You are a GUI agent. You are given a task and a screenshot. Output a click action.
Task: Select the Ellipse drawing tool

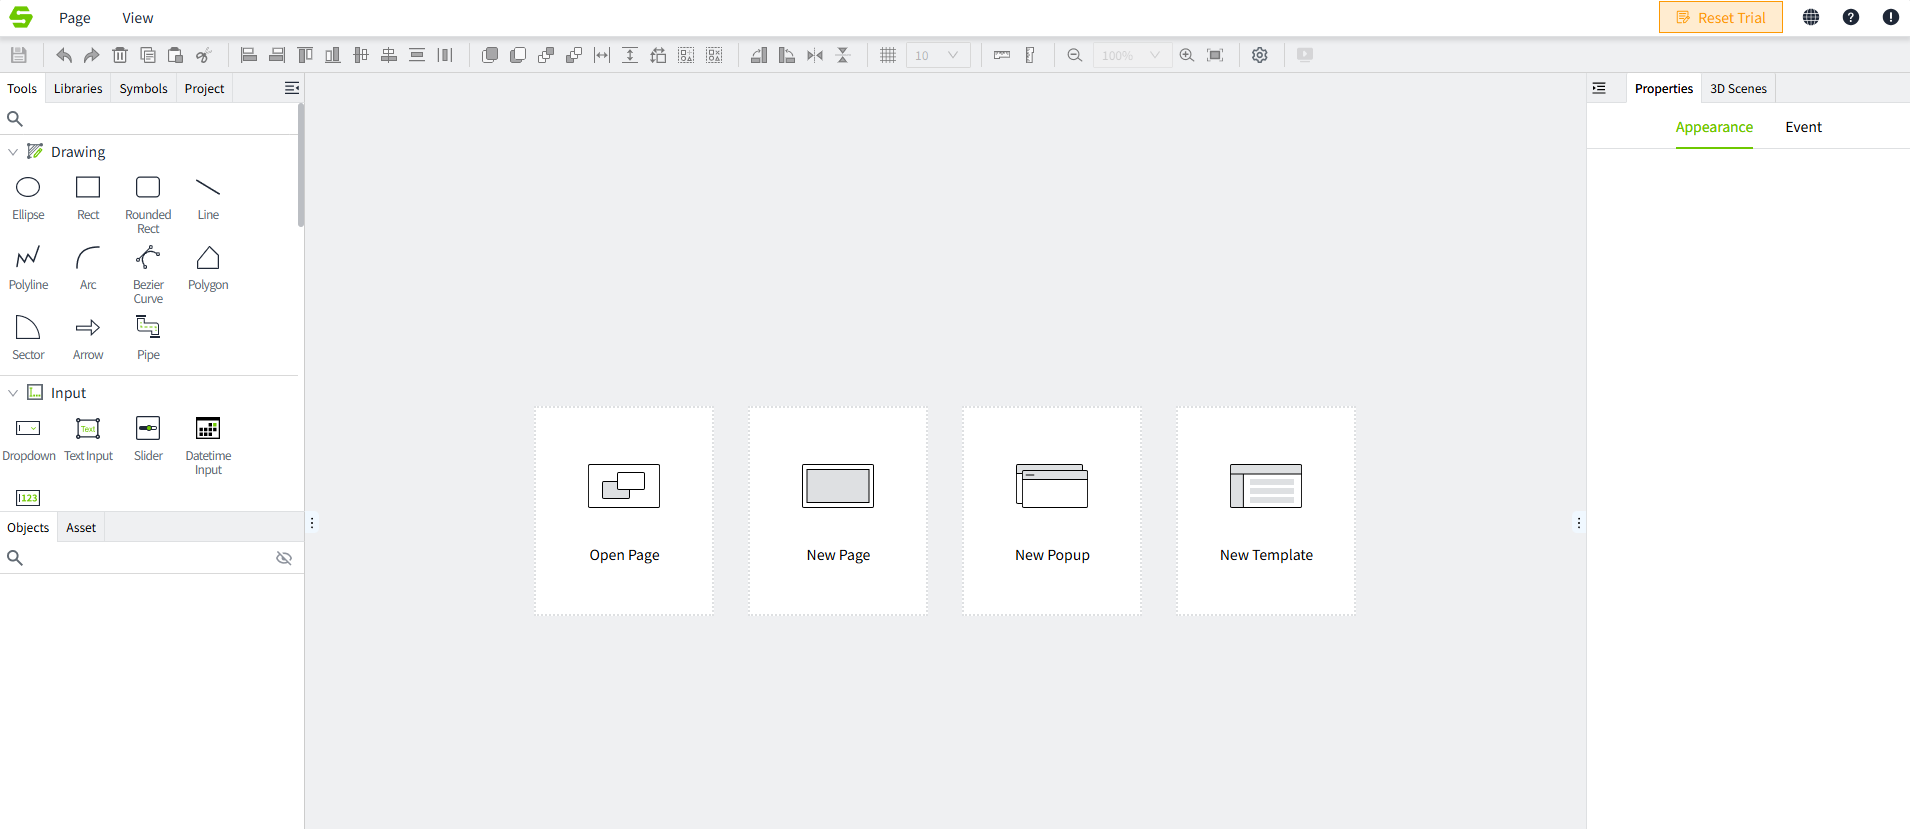pyautogui.click(x=28, y=197)
